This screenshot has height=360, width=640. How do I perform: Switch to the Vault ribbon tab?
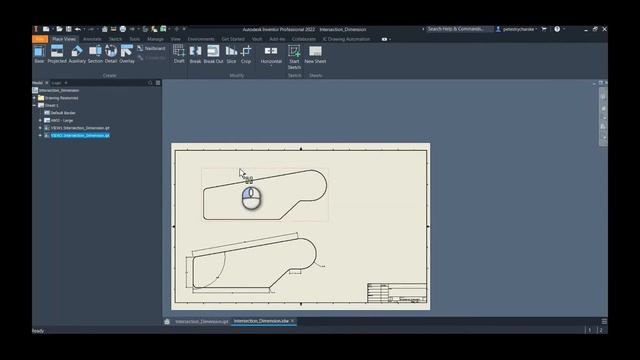(x=257, y=39)
